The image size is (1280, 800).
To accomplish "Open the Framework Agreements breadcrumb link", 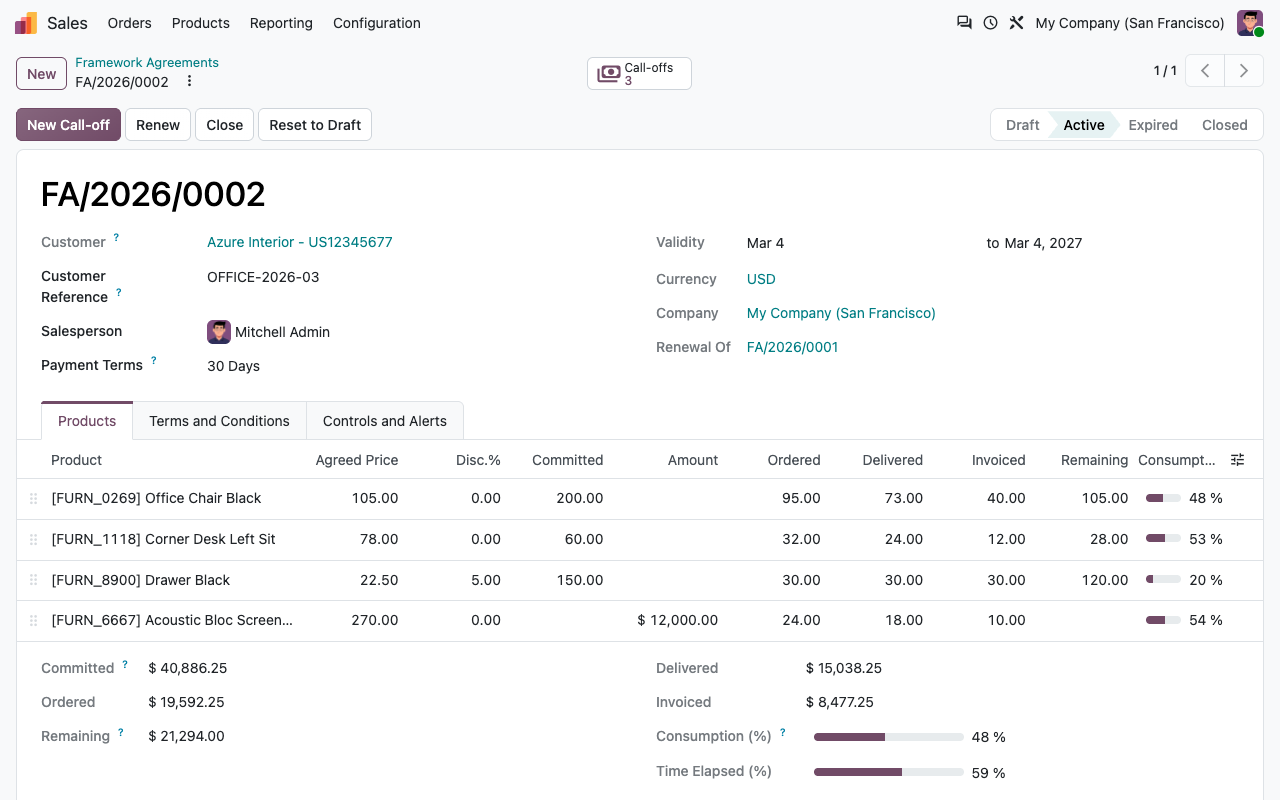I will click(147, 62).
